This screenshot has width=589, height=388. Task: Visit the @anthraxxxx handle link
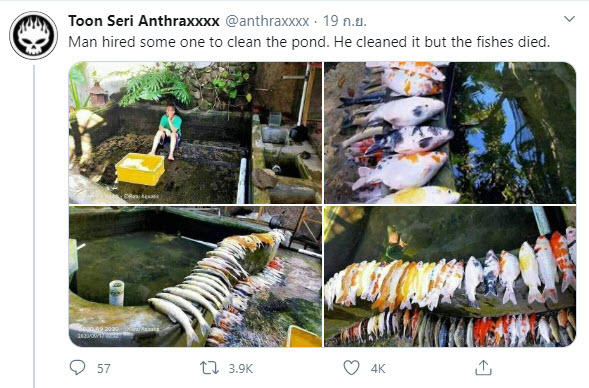[267, 21]
